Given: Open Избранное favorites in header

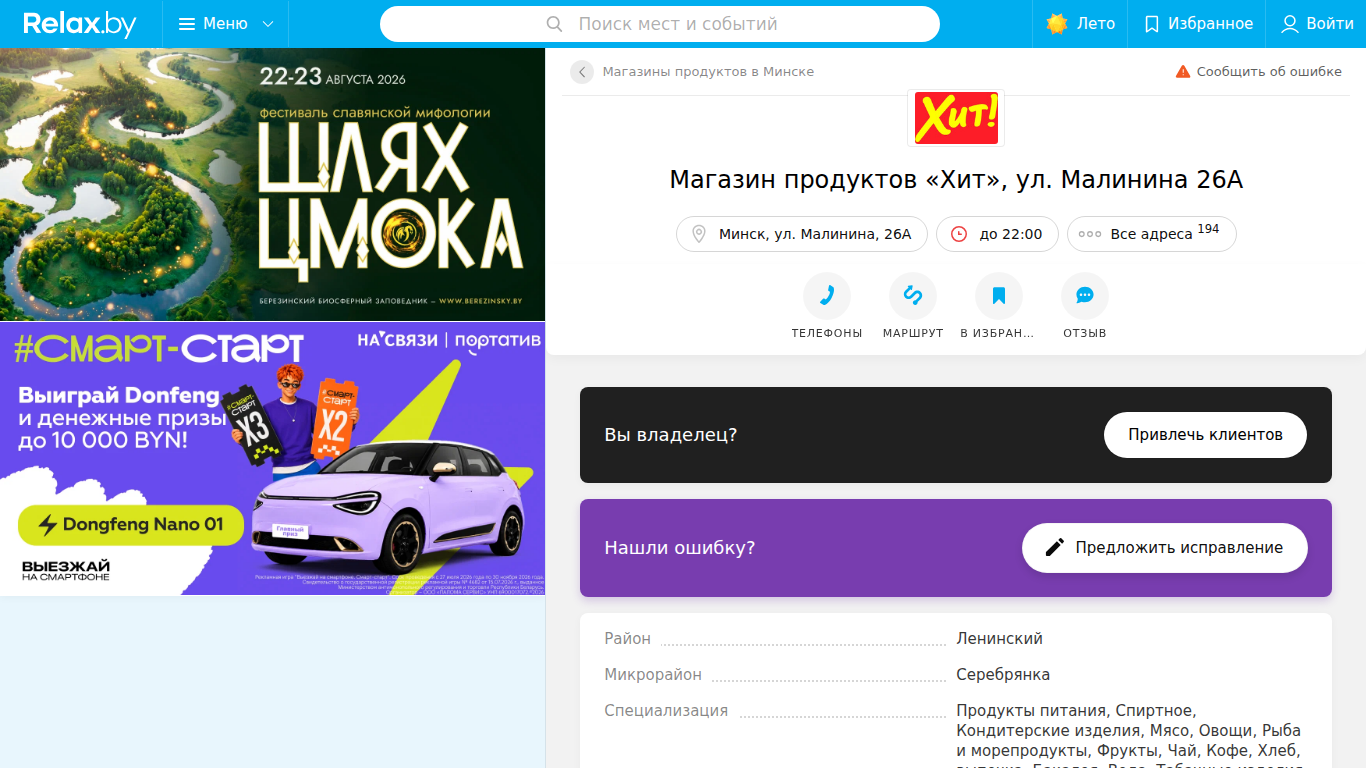Looking at the screenshot, I should point(1197,24).
